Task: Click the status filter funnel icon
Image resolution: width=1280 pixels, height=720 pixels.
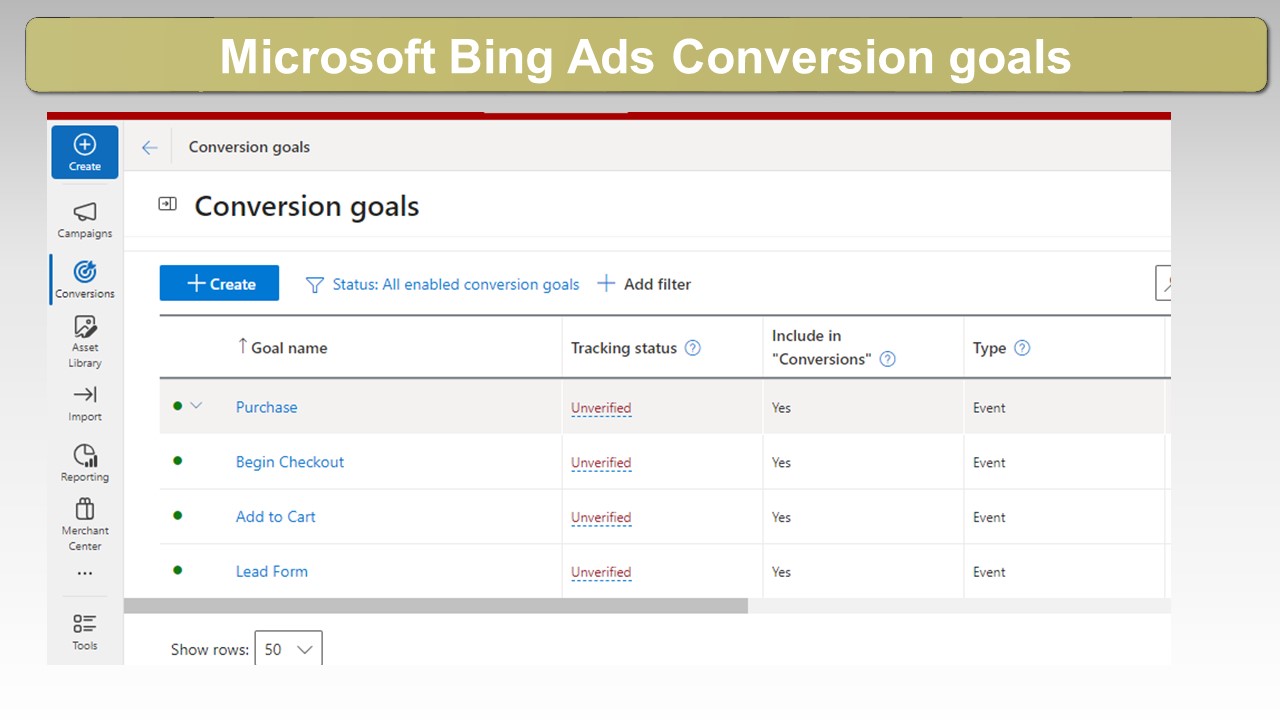Action: [314, 285]
